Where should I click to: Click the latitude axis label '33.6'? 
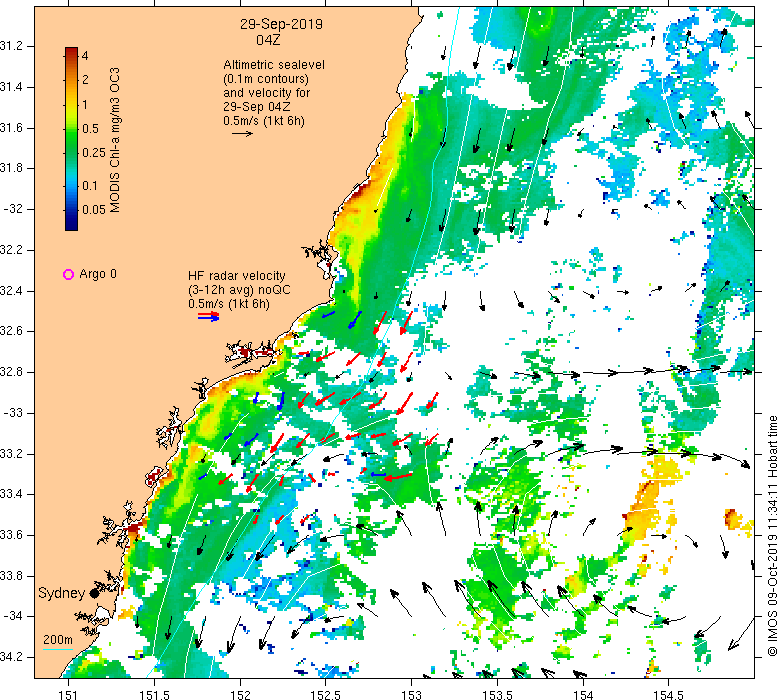click(x=11, y=535)
